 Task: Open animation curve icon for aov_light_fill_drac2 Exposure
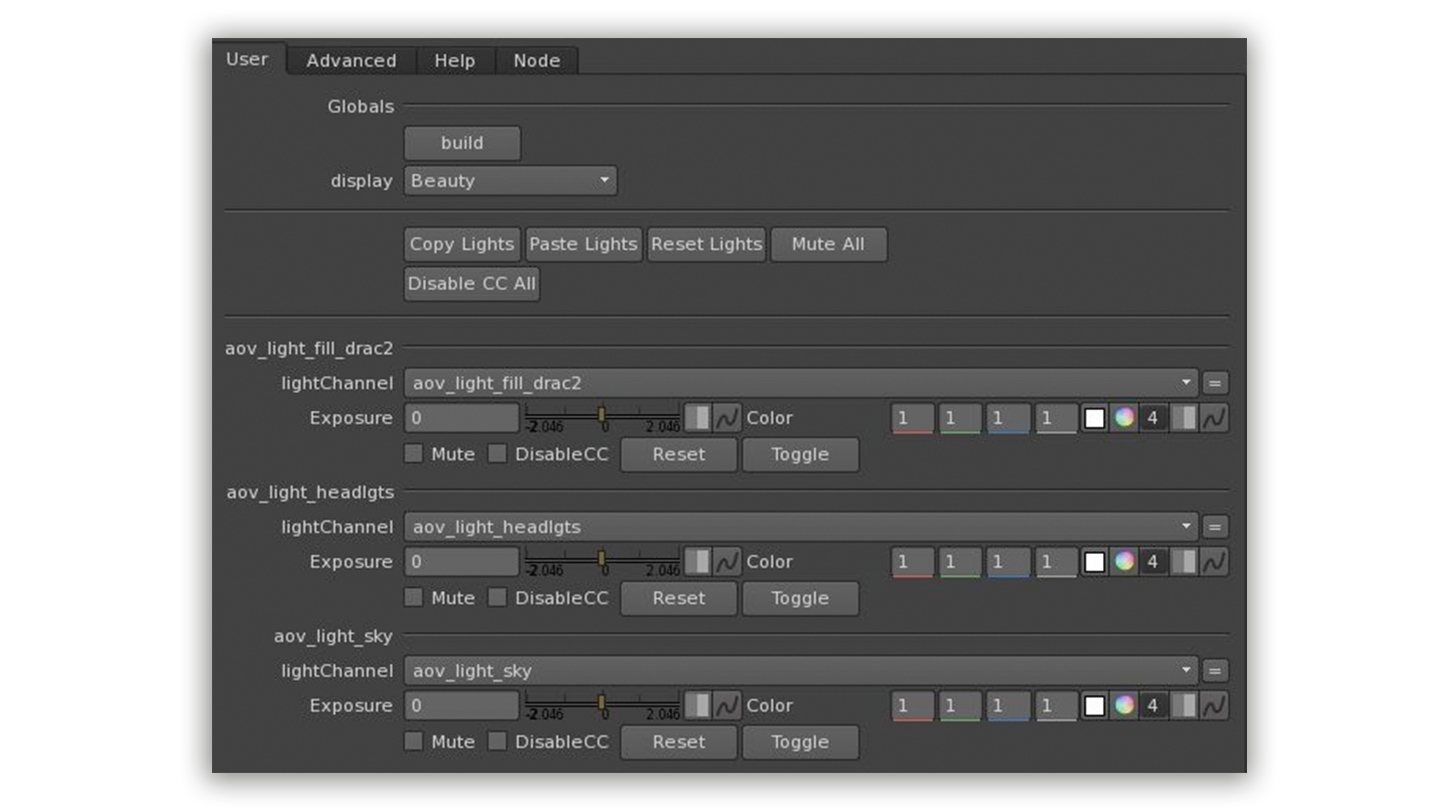(727, 418)
